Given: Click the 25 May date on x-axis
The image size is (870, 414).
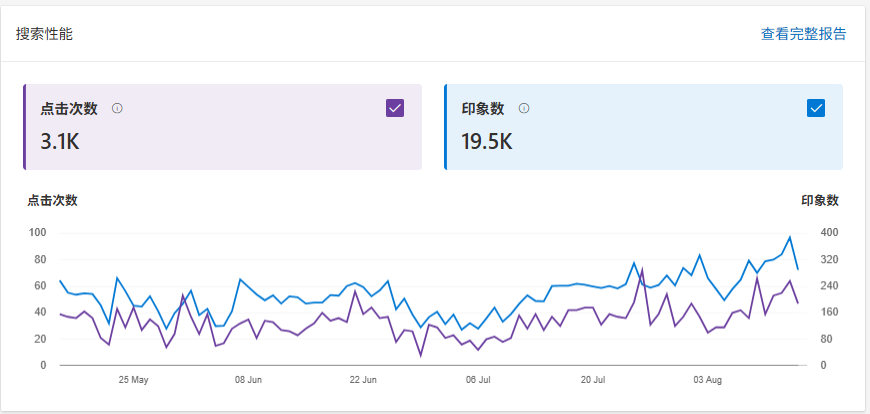Looking at the screenshot, I should 133,380.
